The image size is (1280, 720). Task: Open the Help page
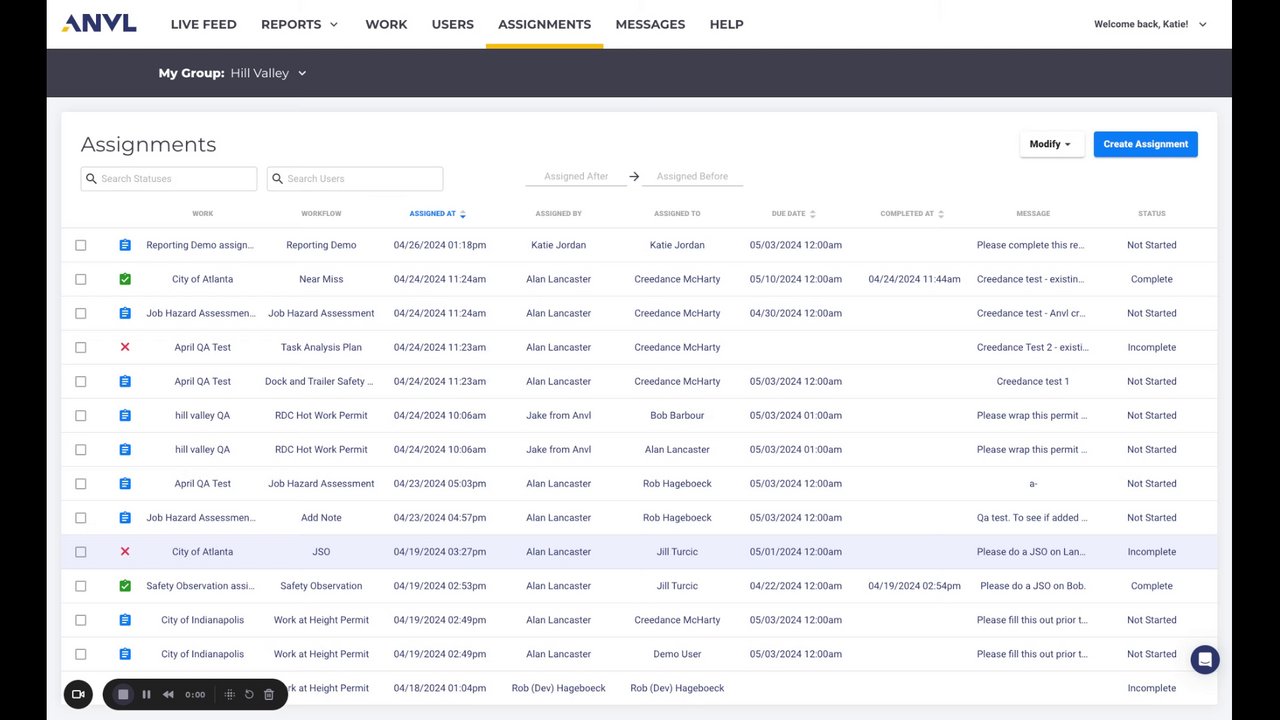[727, 24]
